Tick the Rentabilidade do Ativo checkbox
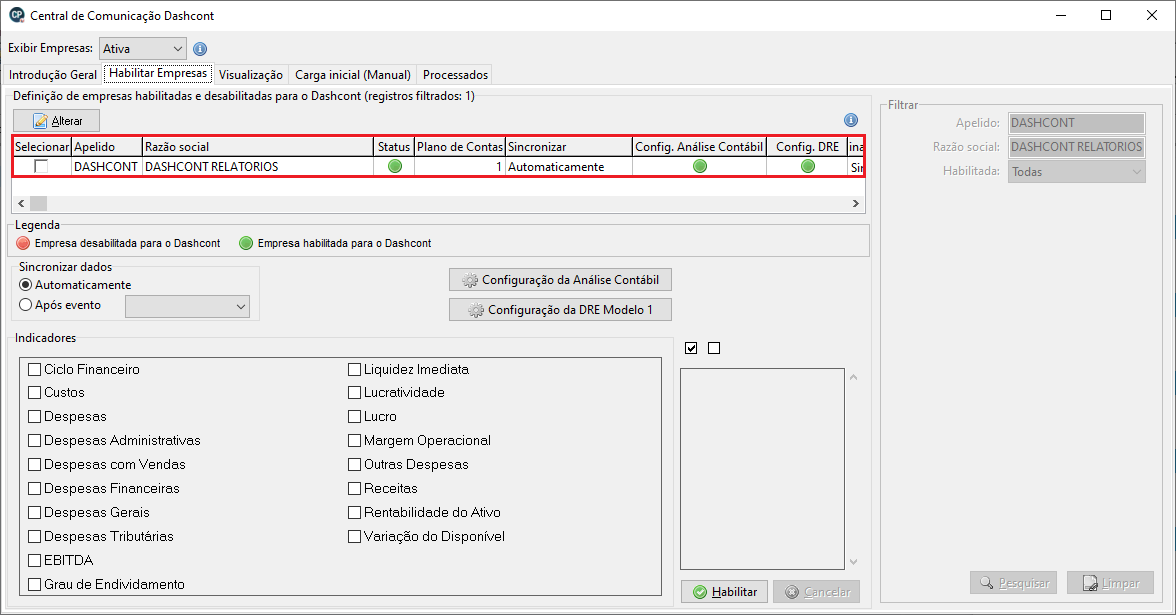This screenshot has height=615, width=1176. pyautogui.click(x=355, y=513)
